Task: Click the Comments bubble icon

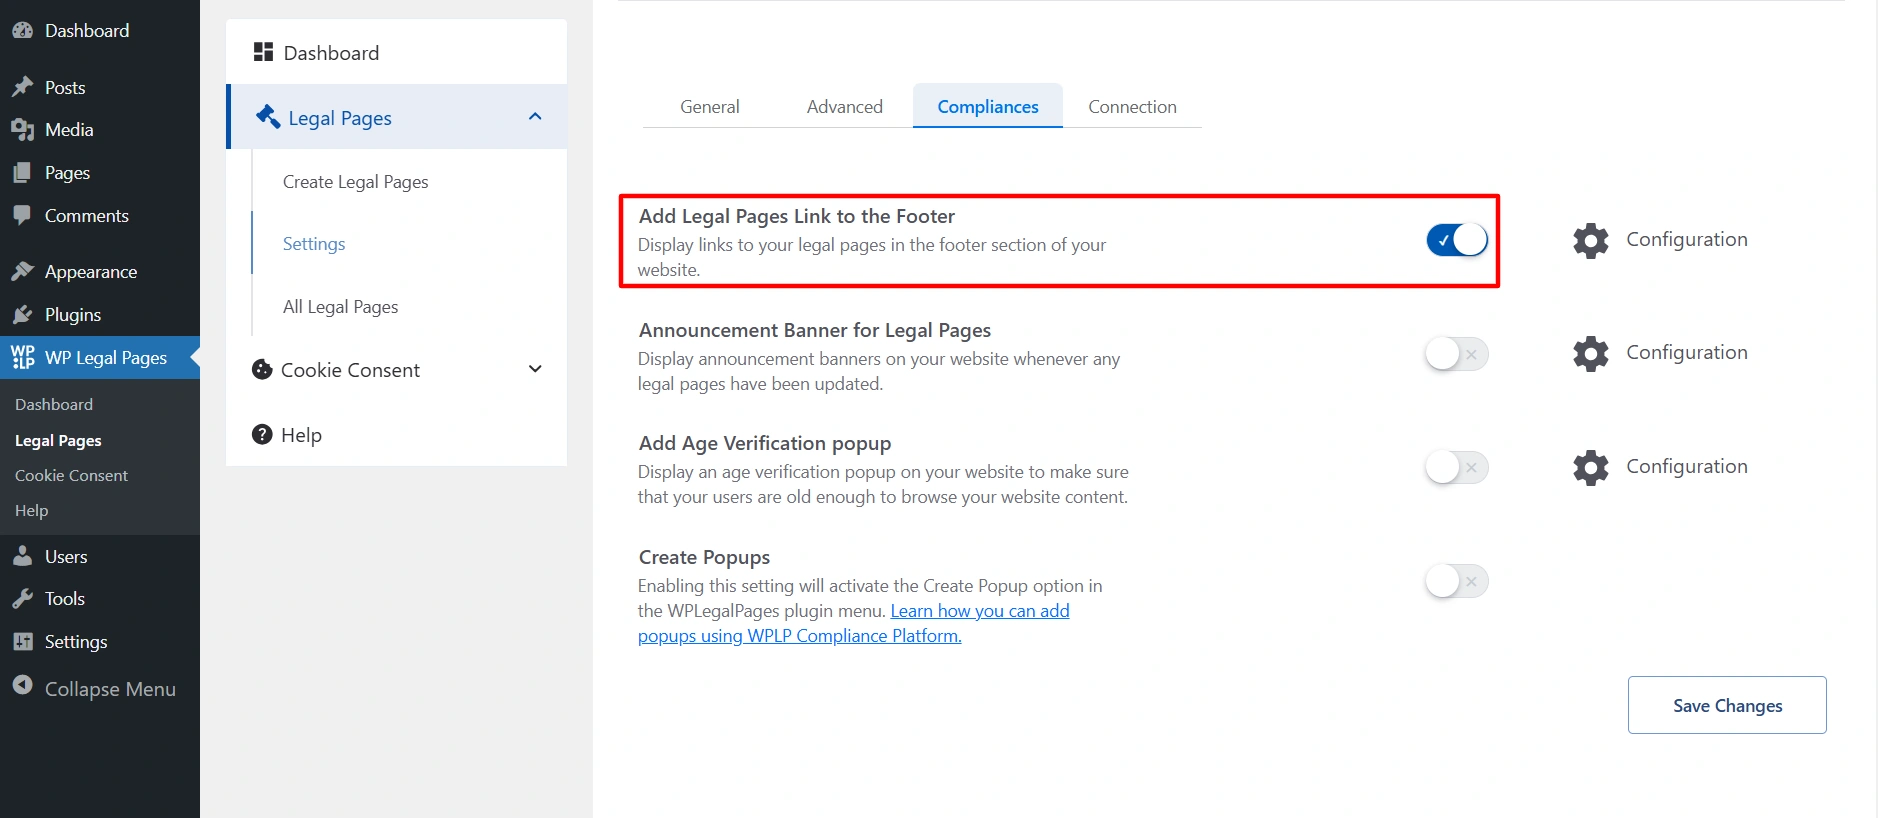Action: 22,215
